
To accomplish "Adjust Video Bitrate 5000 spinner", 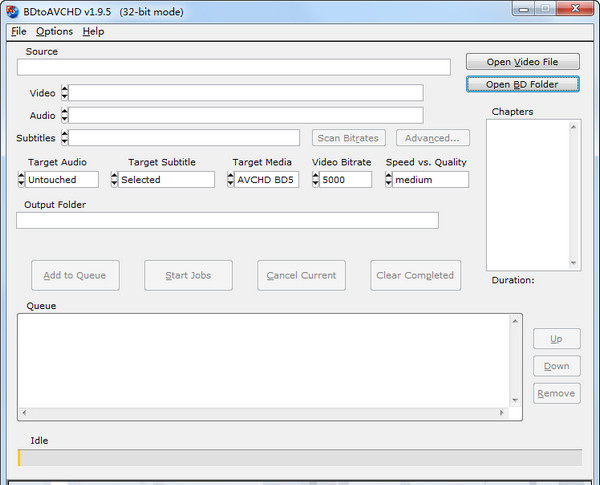I will [x=317, y=180].
